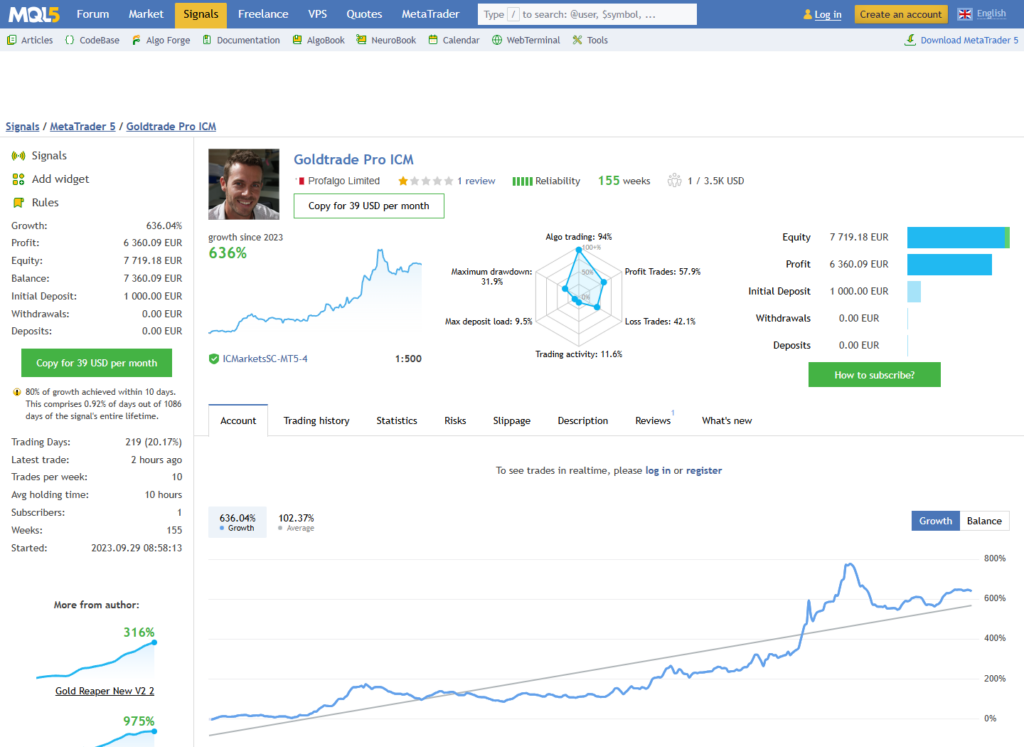
Task: Open Documentation book icon
Action: (x=207, y=40)
